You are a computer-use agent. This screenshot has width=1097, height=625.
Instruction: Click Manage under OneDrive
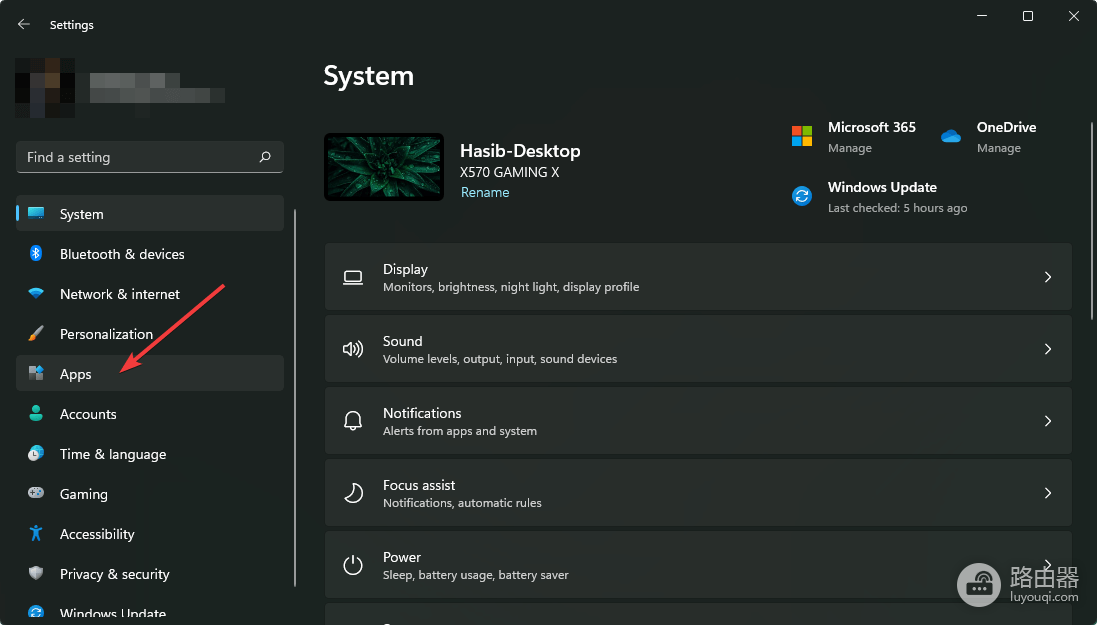(x=998, y=148)
